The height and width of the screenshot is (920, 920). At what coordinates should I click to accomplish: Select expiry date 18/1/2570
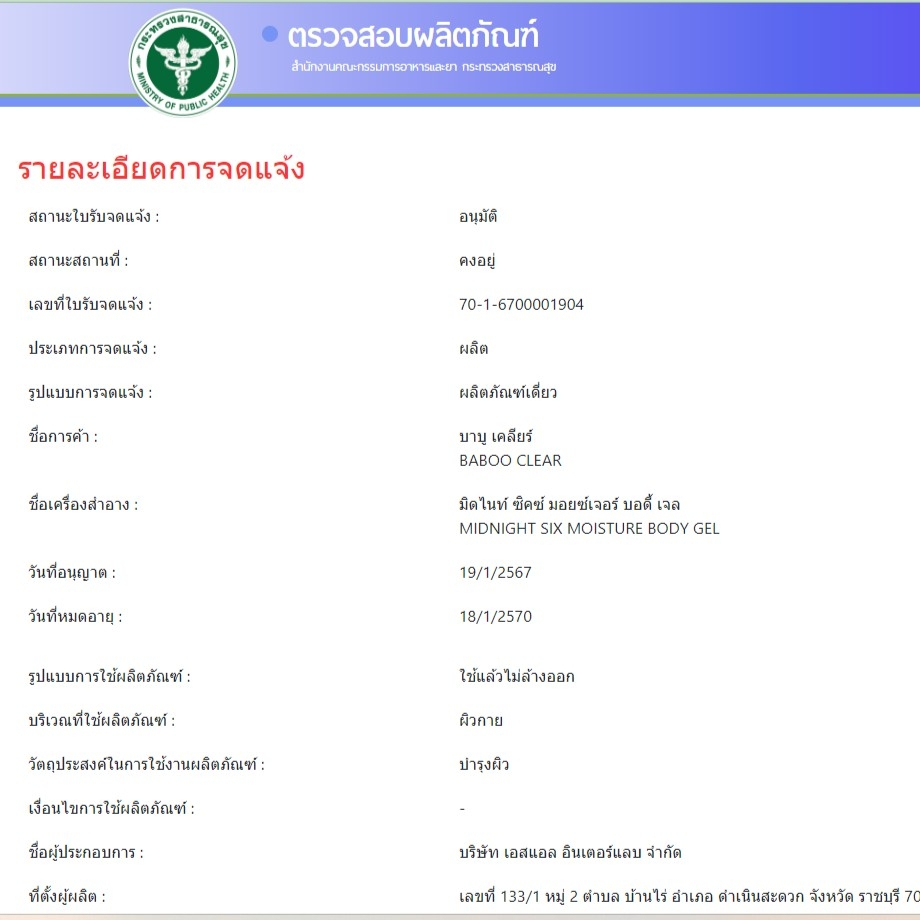click(495, 617)
